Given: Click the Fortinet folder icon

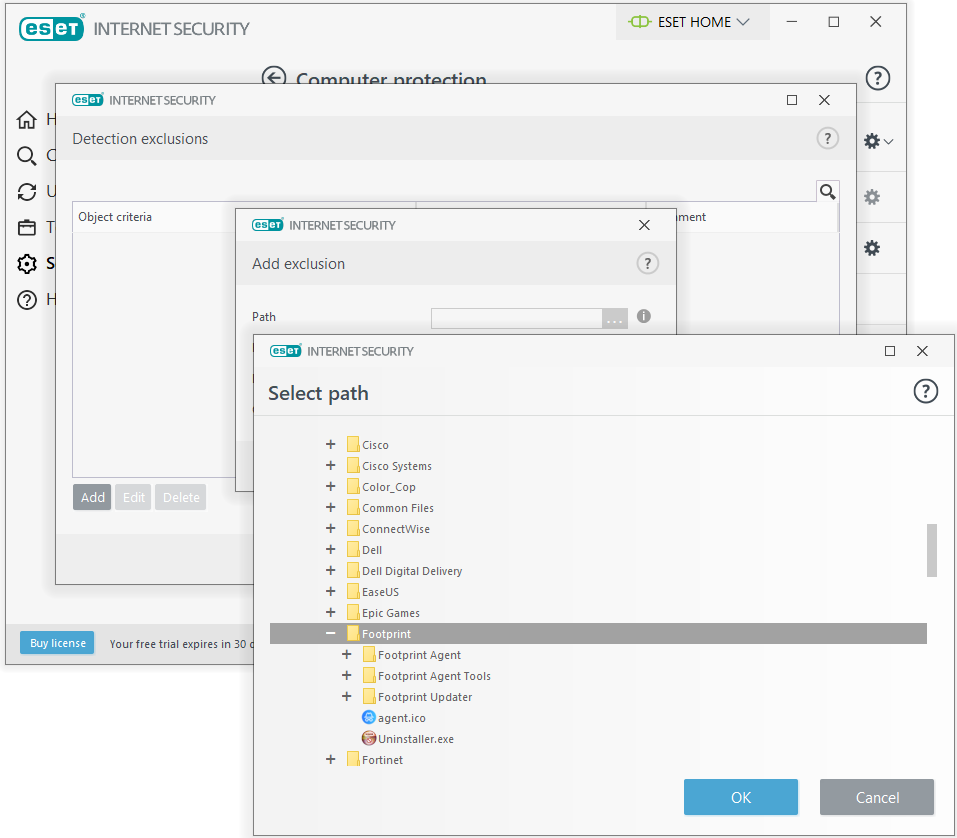Looking at the screenshot, I should pos(353,759).
